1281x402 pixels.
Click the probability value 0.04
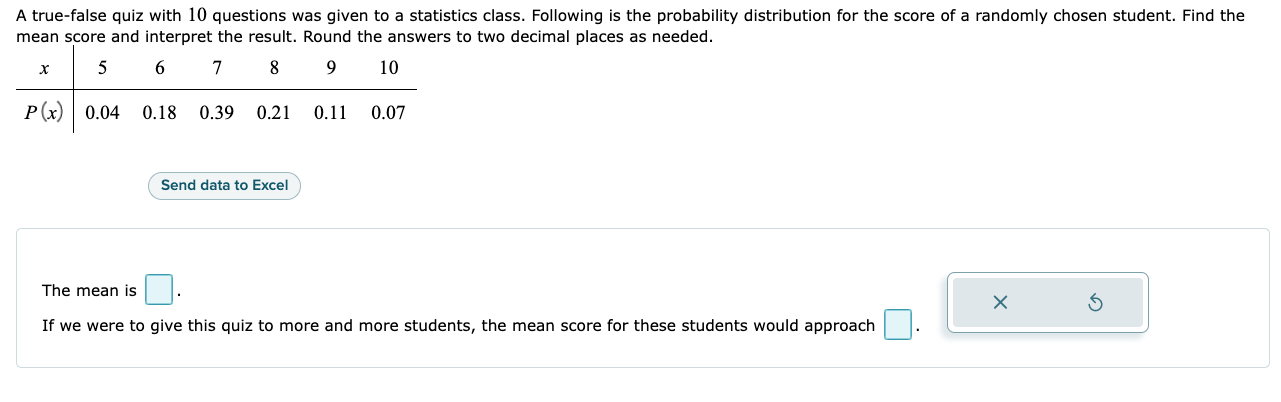(x=103, y=113)
